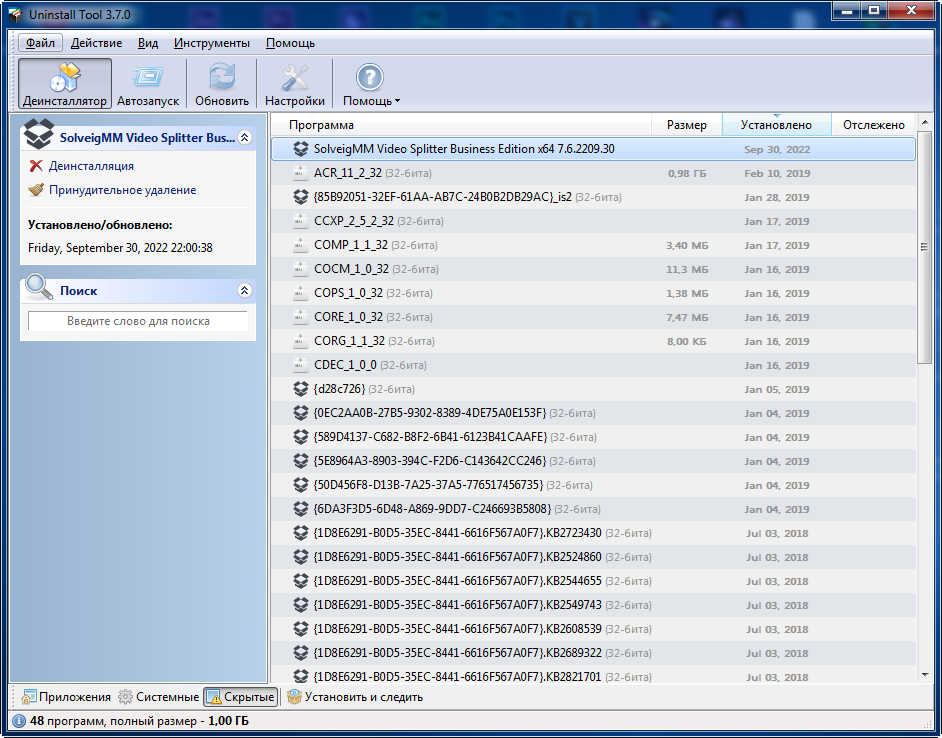Open the Инструменты menu
The width and height of the screenshot is (942, 738).
click(211, 43)
